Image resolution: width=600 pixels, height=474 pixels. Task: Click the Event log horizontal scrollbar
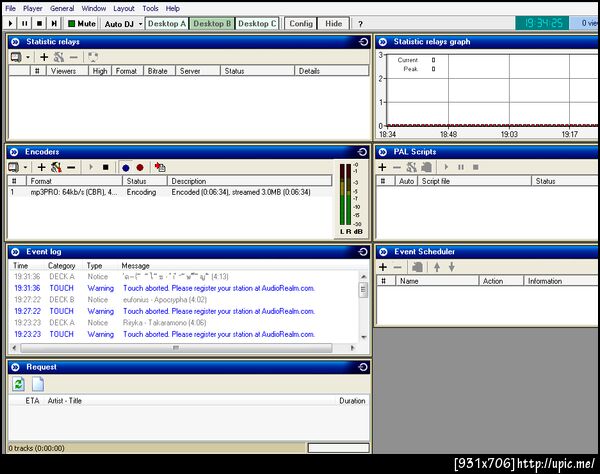(x=183, y=348)
